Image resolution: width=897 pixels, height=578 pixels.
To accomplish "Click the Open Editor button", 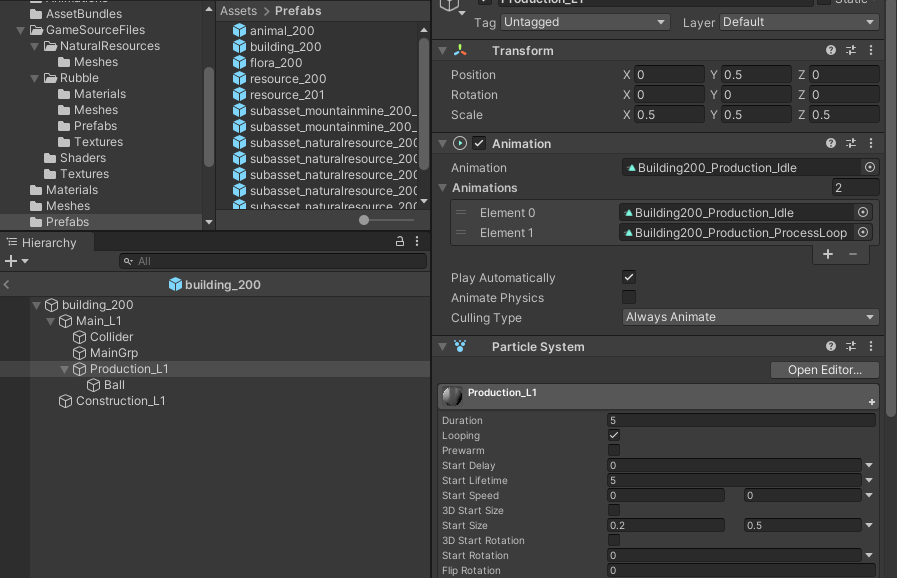I will 824,370.
